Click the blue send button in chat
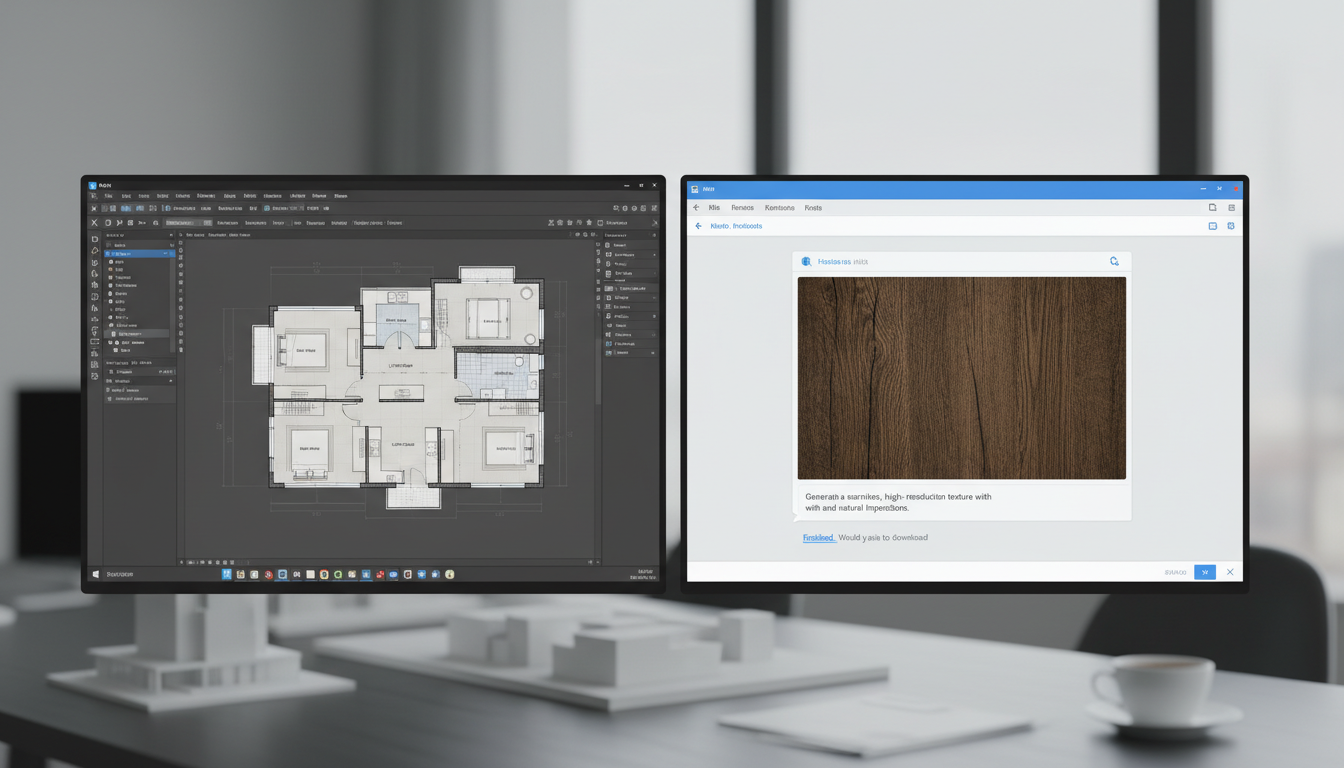Viewport: 1344px width, 768px height. point(1204,572)
